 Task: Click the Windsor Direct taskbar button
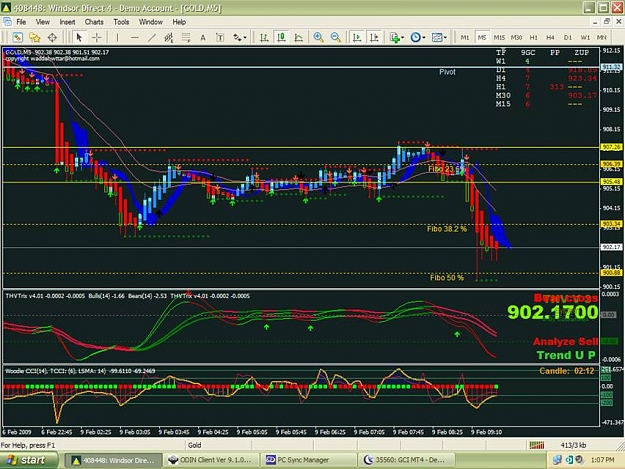(113, 460)
